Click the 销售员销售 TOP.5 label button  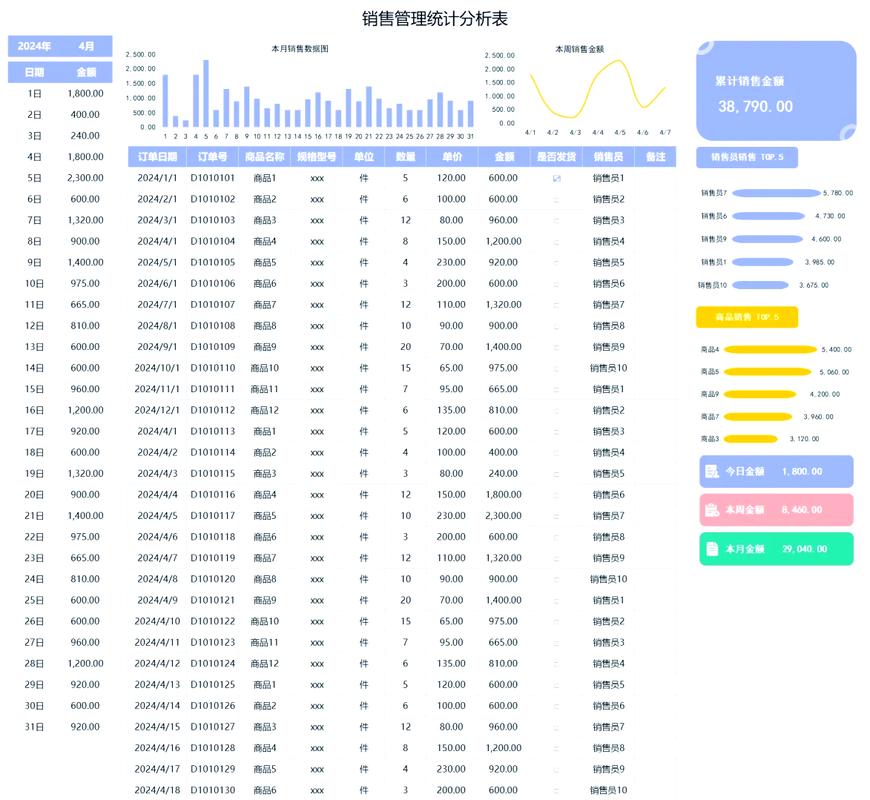tap(747, 158)
